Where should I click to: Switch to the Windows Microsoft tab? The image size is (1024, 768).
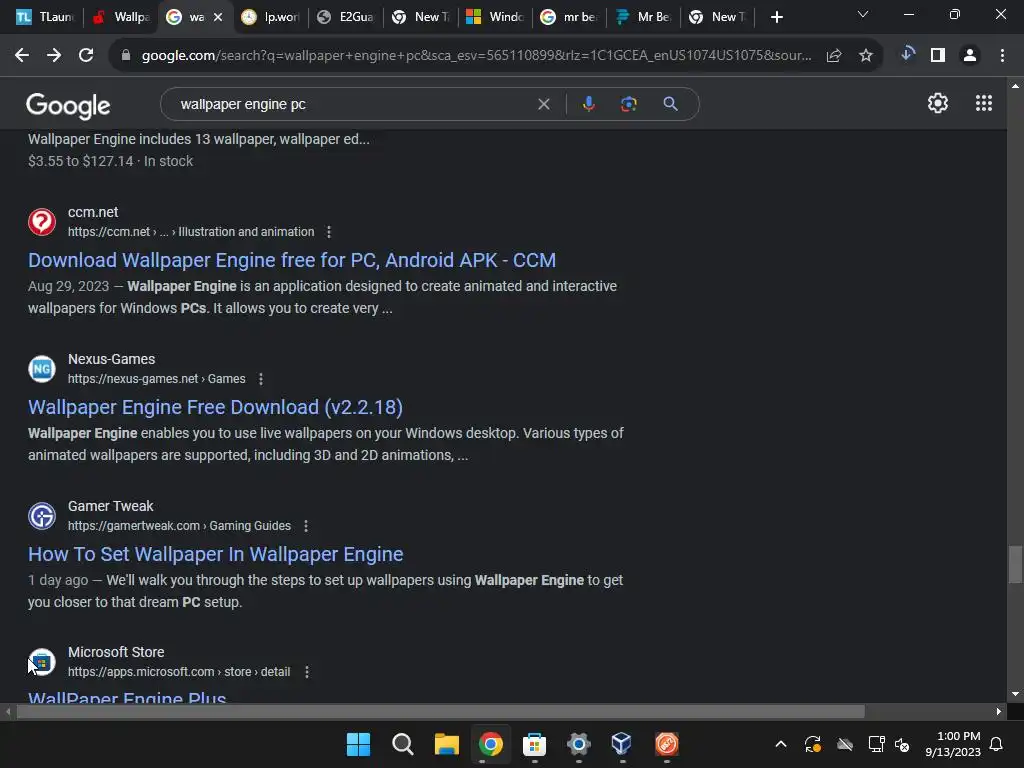496,17
